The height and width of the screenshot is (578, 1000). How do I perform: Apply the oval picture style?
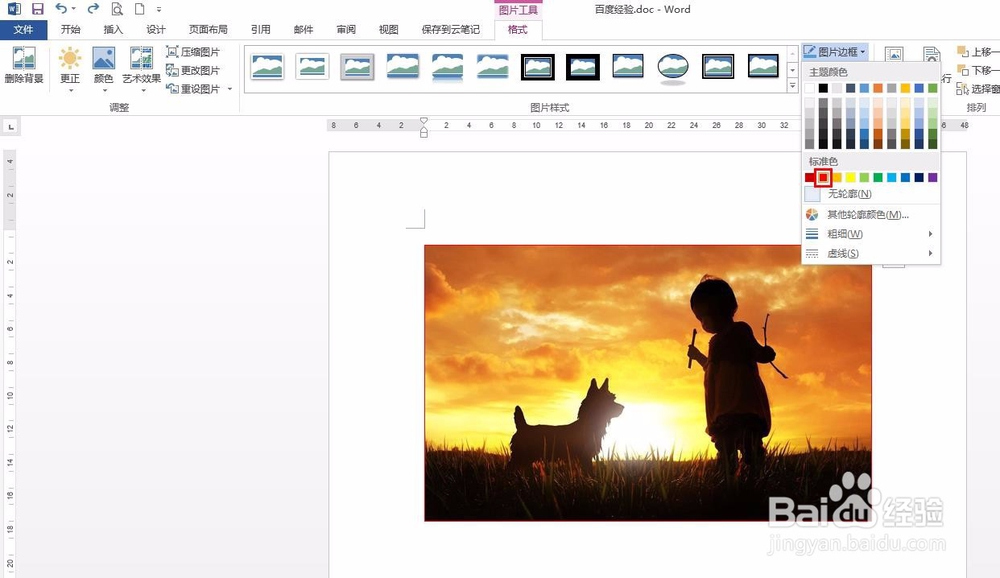[x=673, y=68]
